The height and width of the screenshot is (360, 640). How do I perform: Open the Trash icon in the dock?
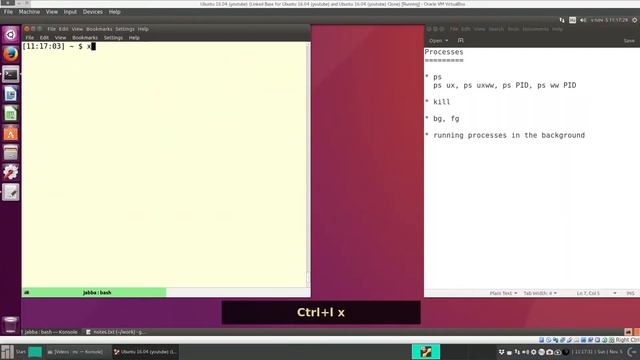click(x=11, y=324)
